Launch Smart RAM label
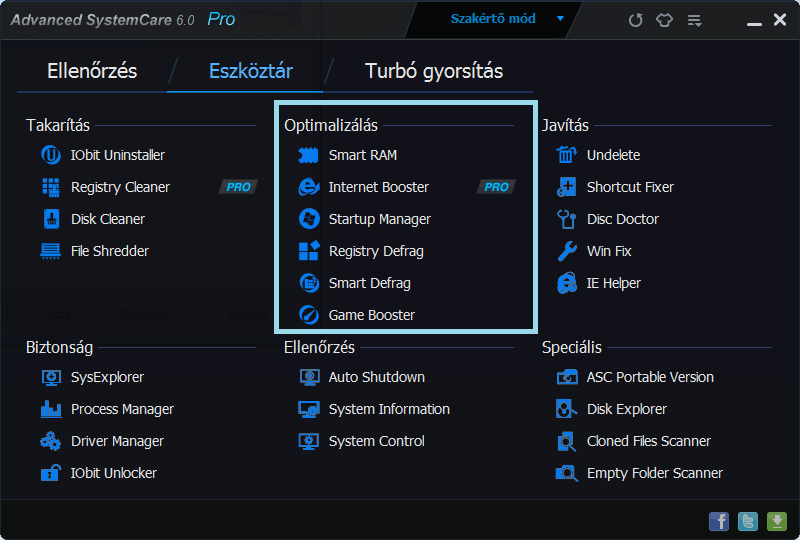The height and width of the screenshot is (540, 800). click(x=363, y=155)
